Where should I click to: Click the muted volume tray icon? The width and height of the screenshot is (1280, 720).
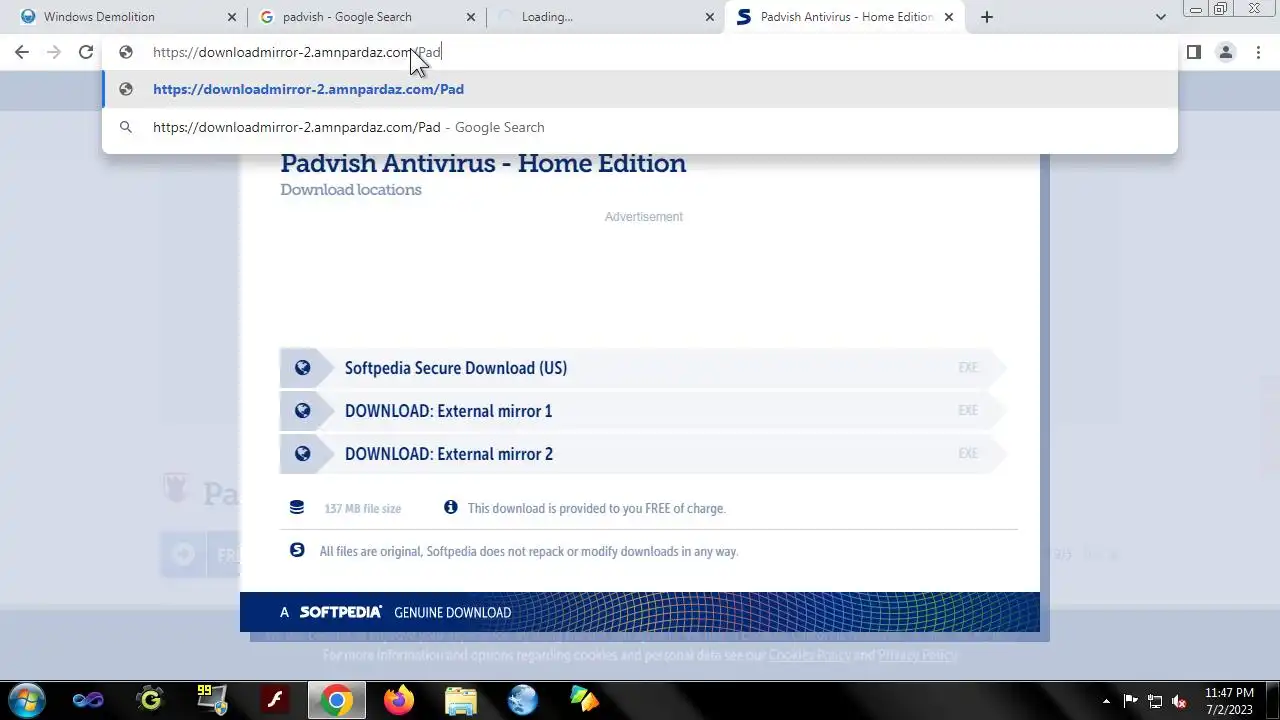point(1180,701)
